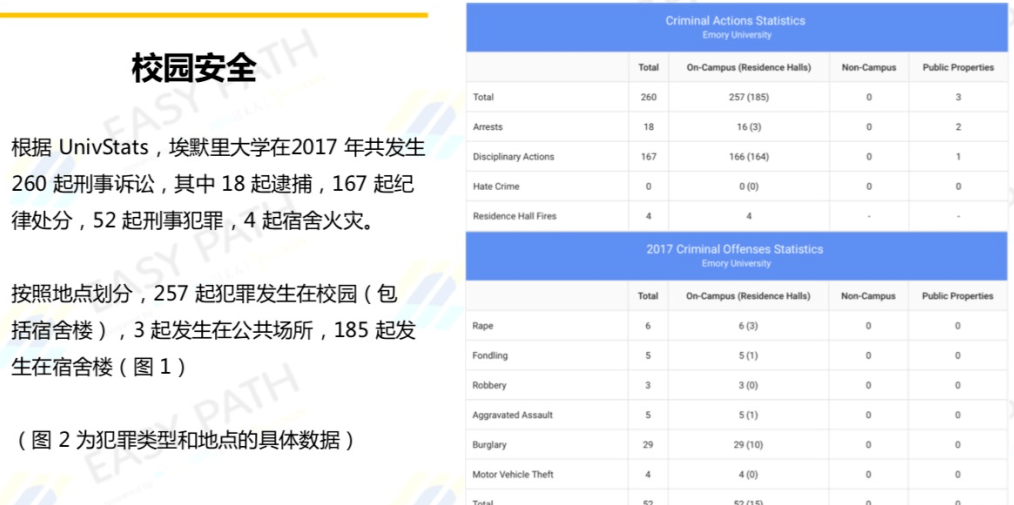The height and width of the screenshot is (505, 1014).
Task: Click the Total row label above Arrests
Action: click(x=483, y=97)
